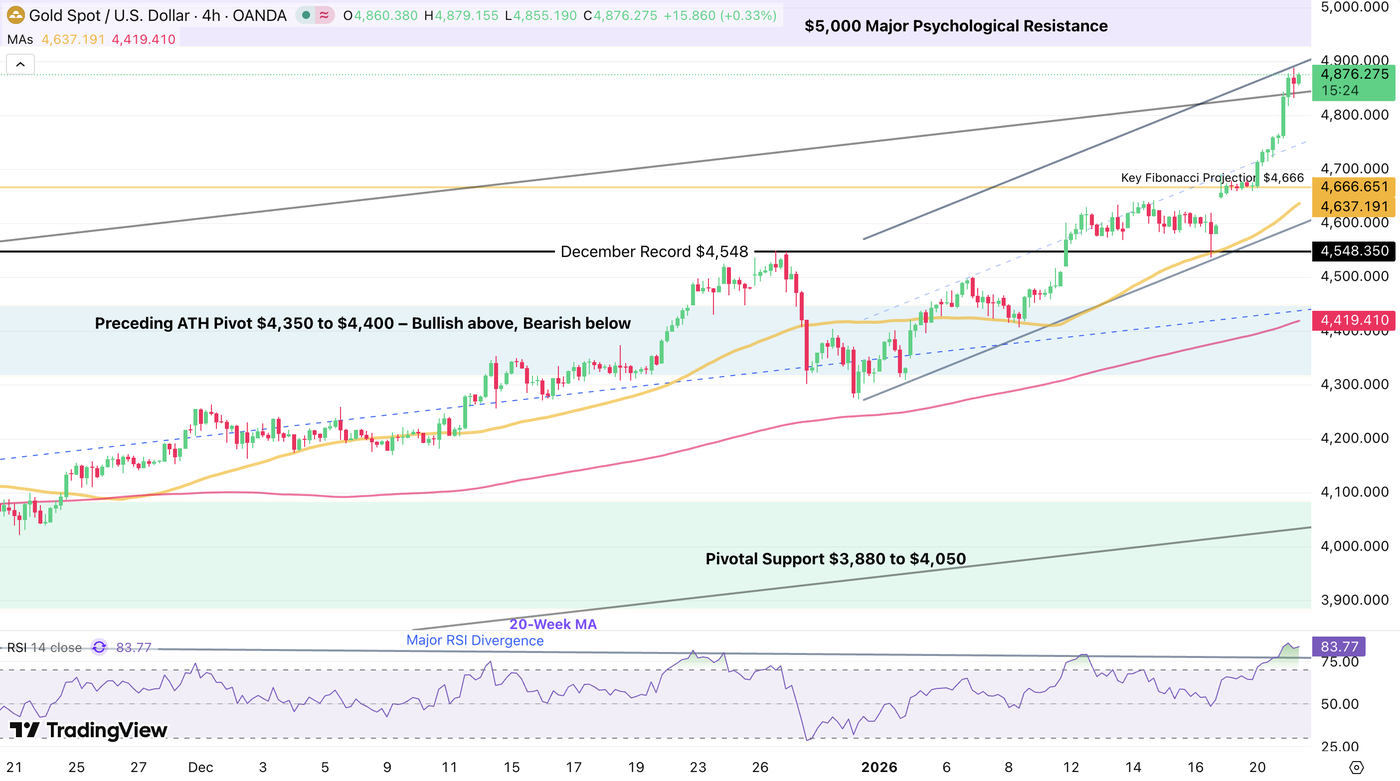This screenshot has width=1400, height=781.
Task: Select the RSI 14 close legend label
Action: pyautogui.click(x=44, y=647)
